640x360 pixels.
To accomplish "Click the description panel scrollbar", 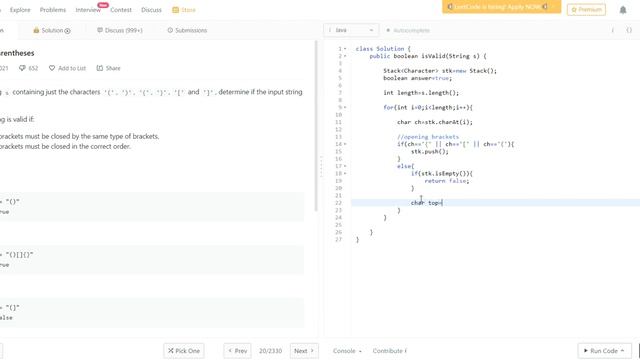I will (x=316, y=126).
